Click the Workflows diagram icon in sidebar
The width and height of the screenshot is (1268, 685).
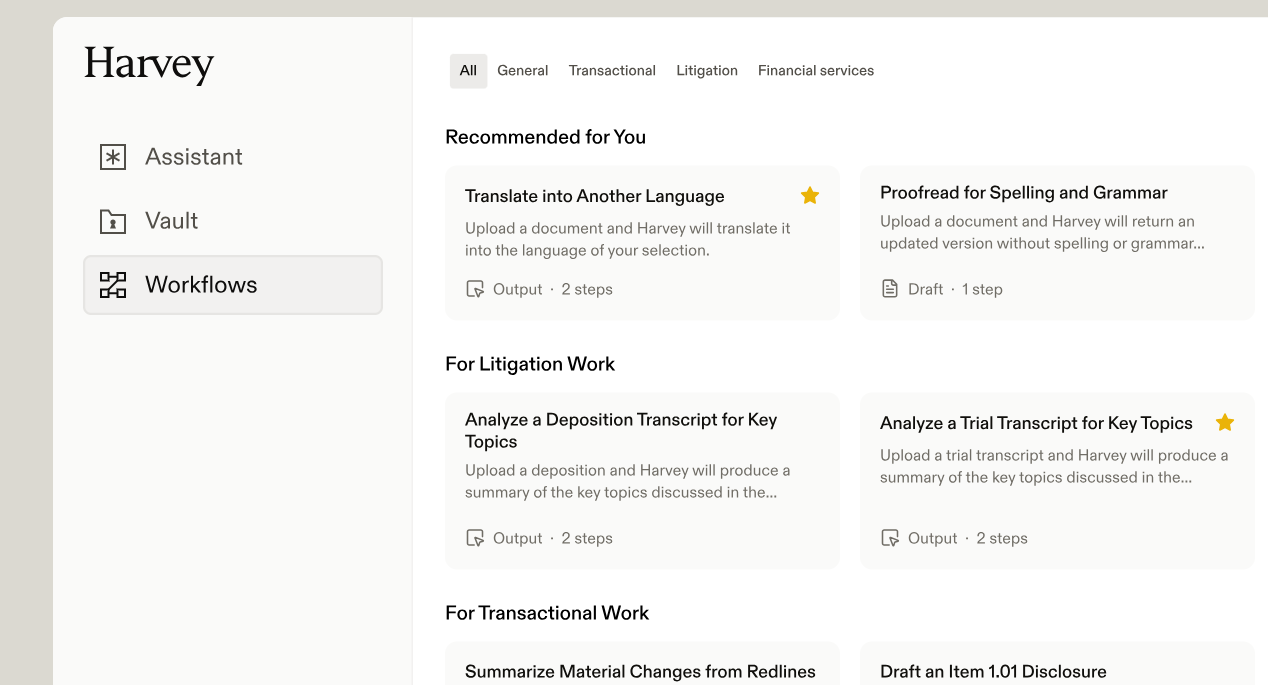coord(113,285)
